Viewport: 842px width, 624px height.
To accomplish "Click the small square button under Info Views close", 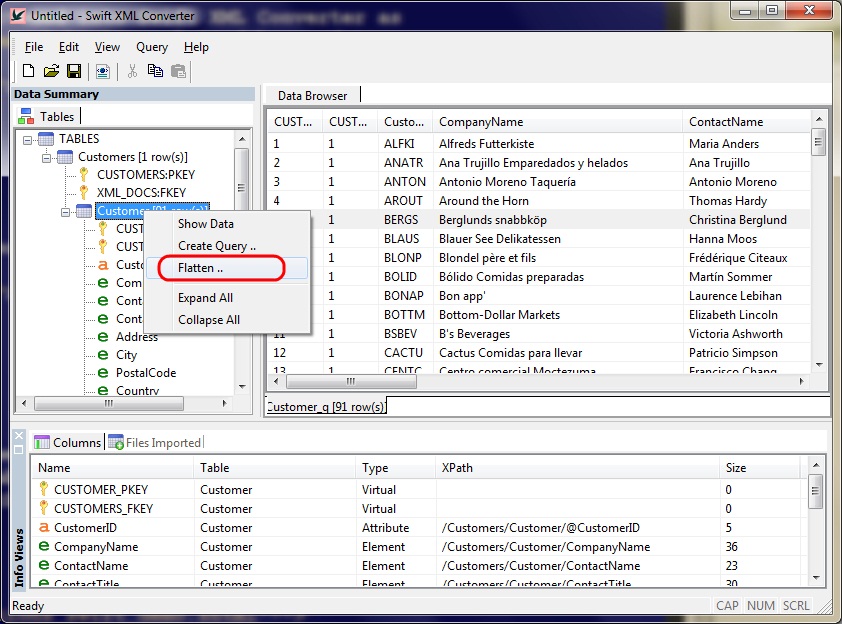I will click(x=19, y=449).
